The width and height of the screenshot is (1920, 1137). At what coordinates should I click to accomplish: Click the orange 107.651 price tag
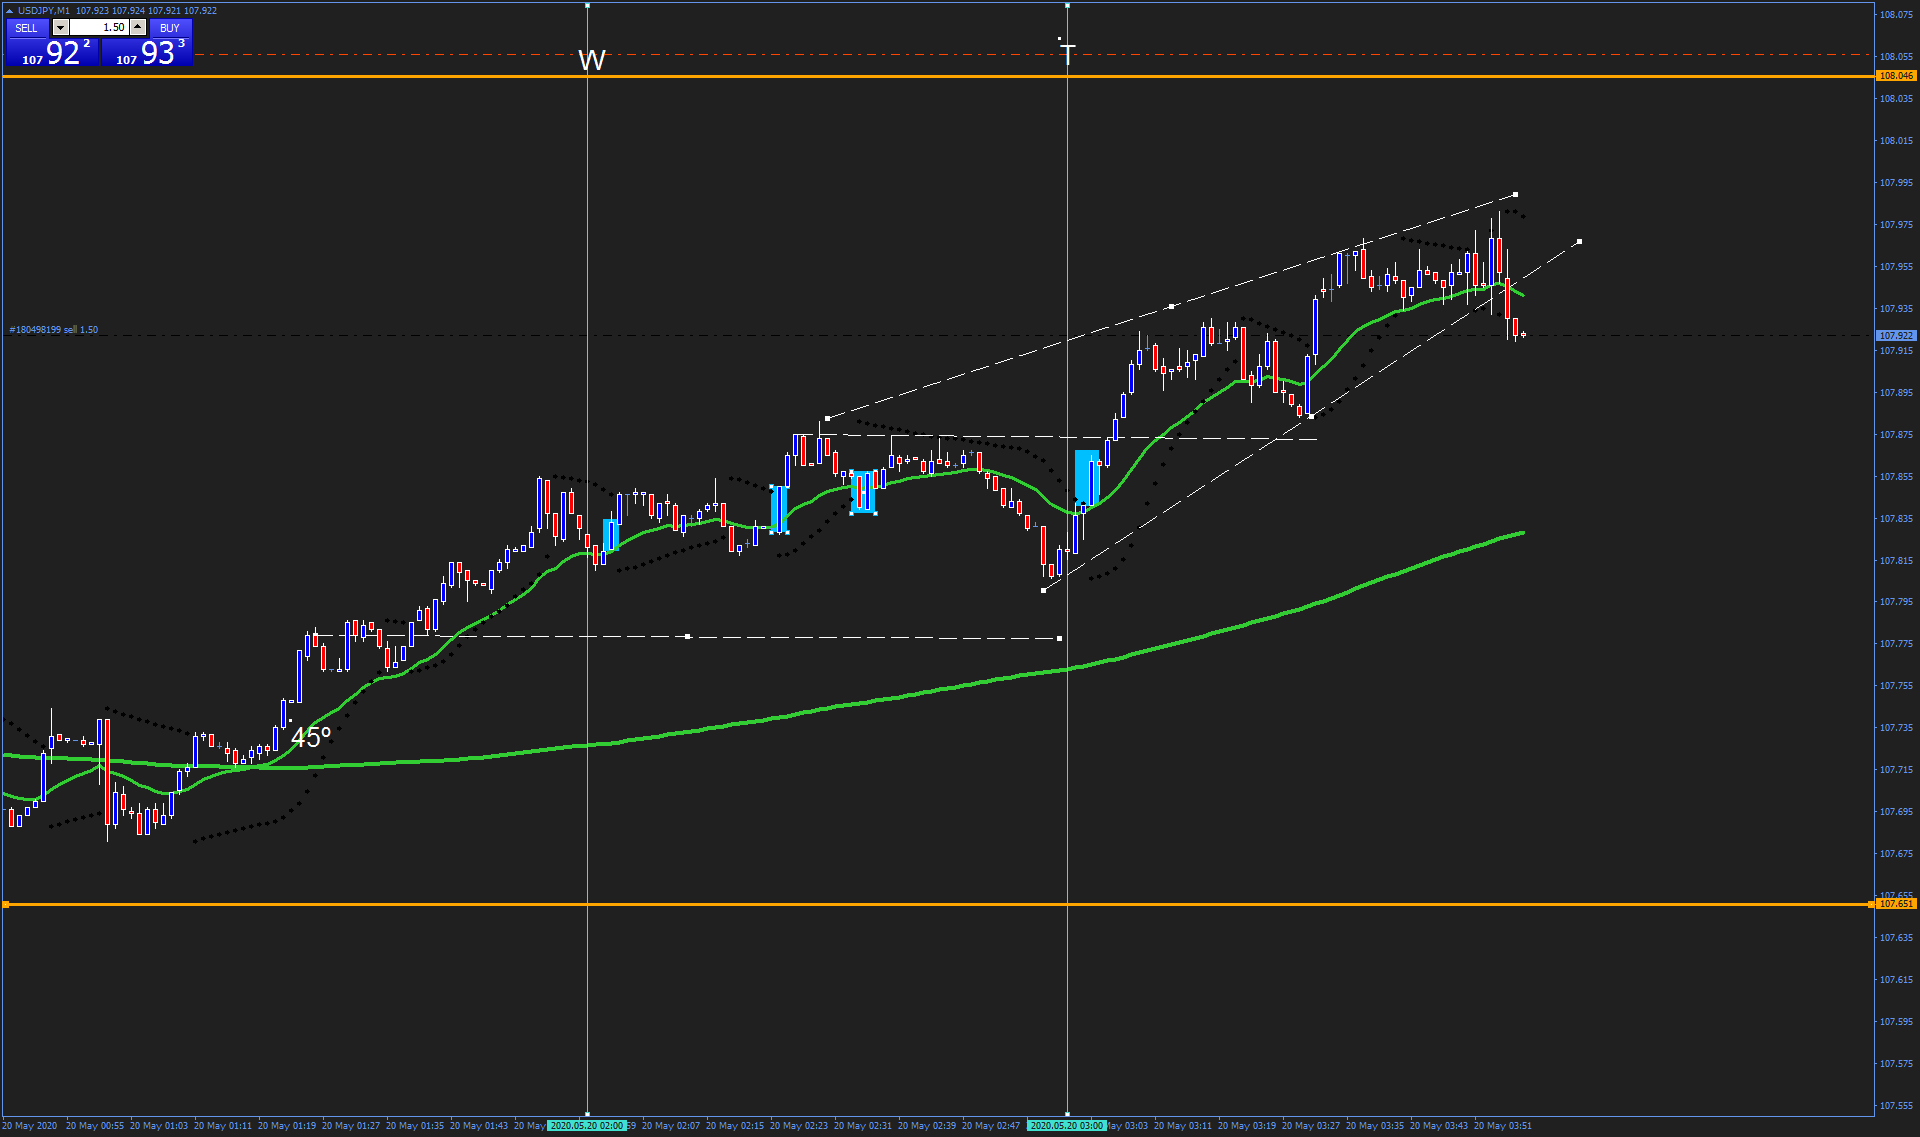click(x=1895, y=904)
